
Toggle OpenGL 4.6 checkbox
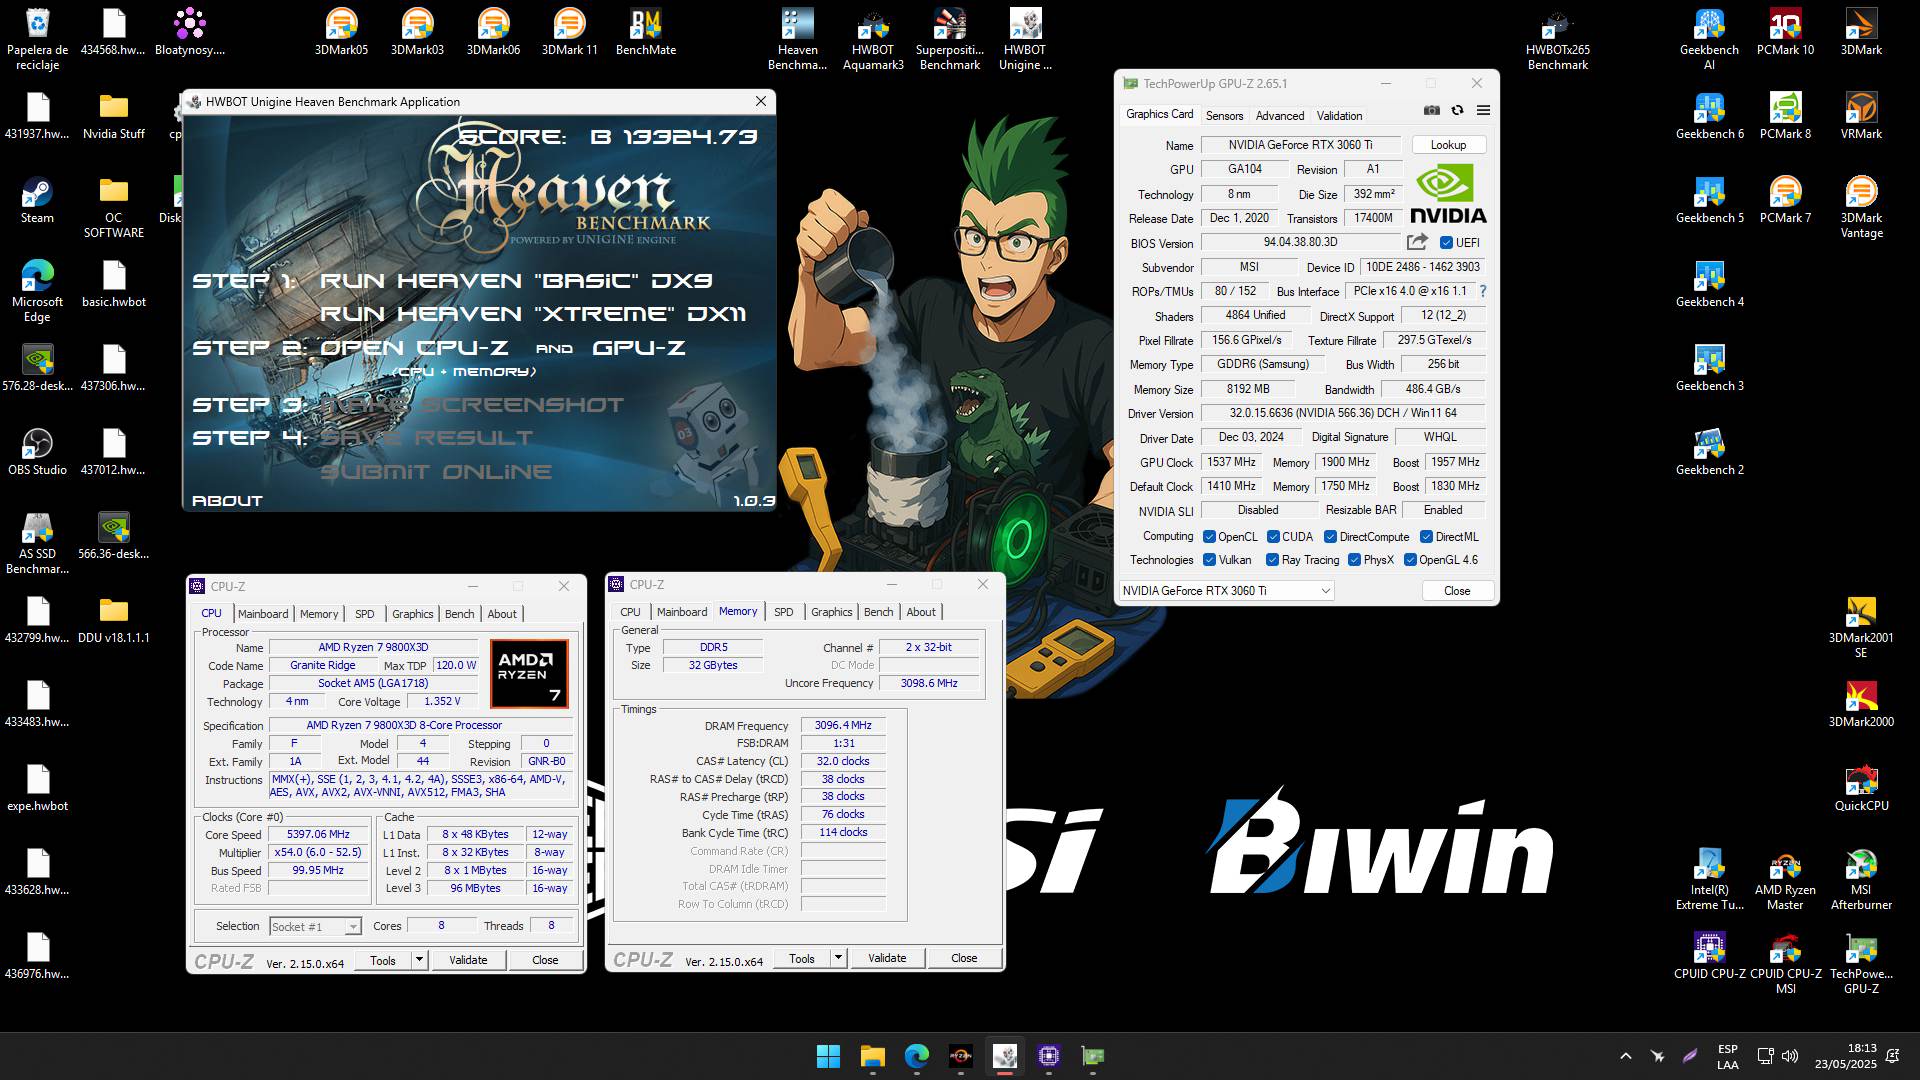coord(1410,559)
